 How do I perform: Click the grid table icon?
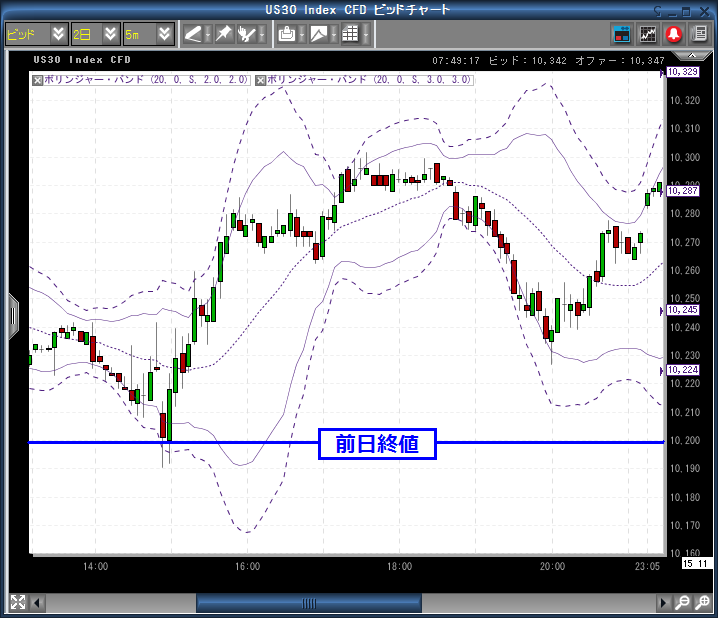point(350,34)
